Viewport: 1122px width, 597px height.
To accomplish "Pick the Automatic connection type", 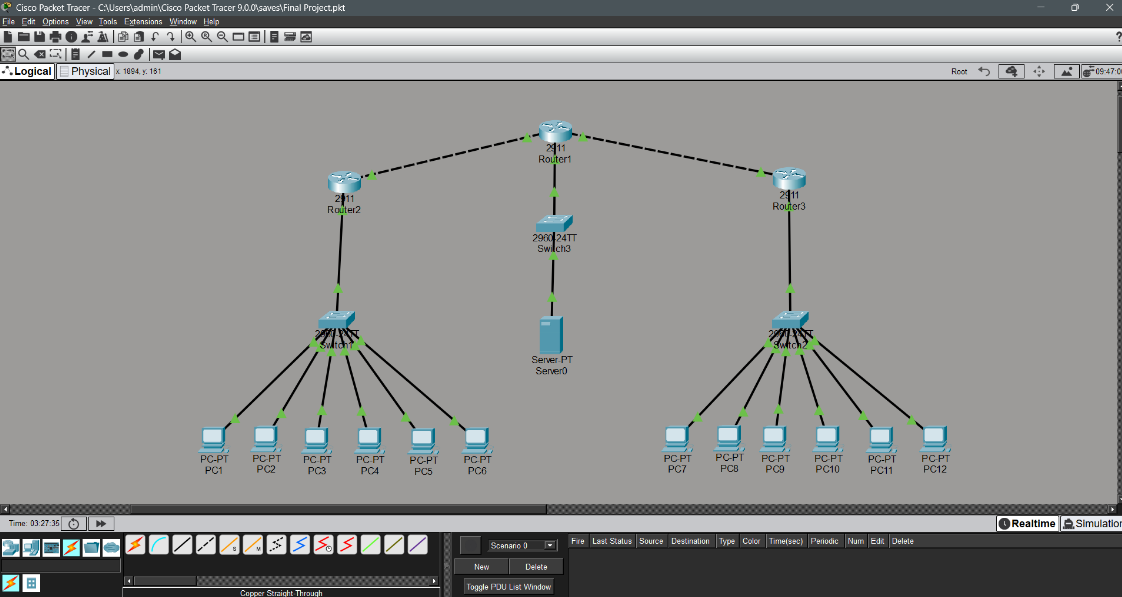I will [135, 545].
